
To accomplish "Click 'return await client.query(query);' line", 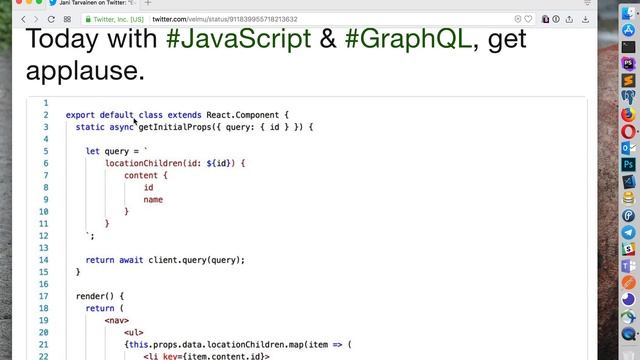I will click(165, 260).
